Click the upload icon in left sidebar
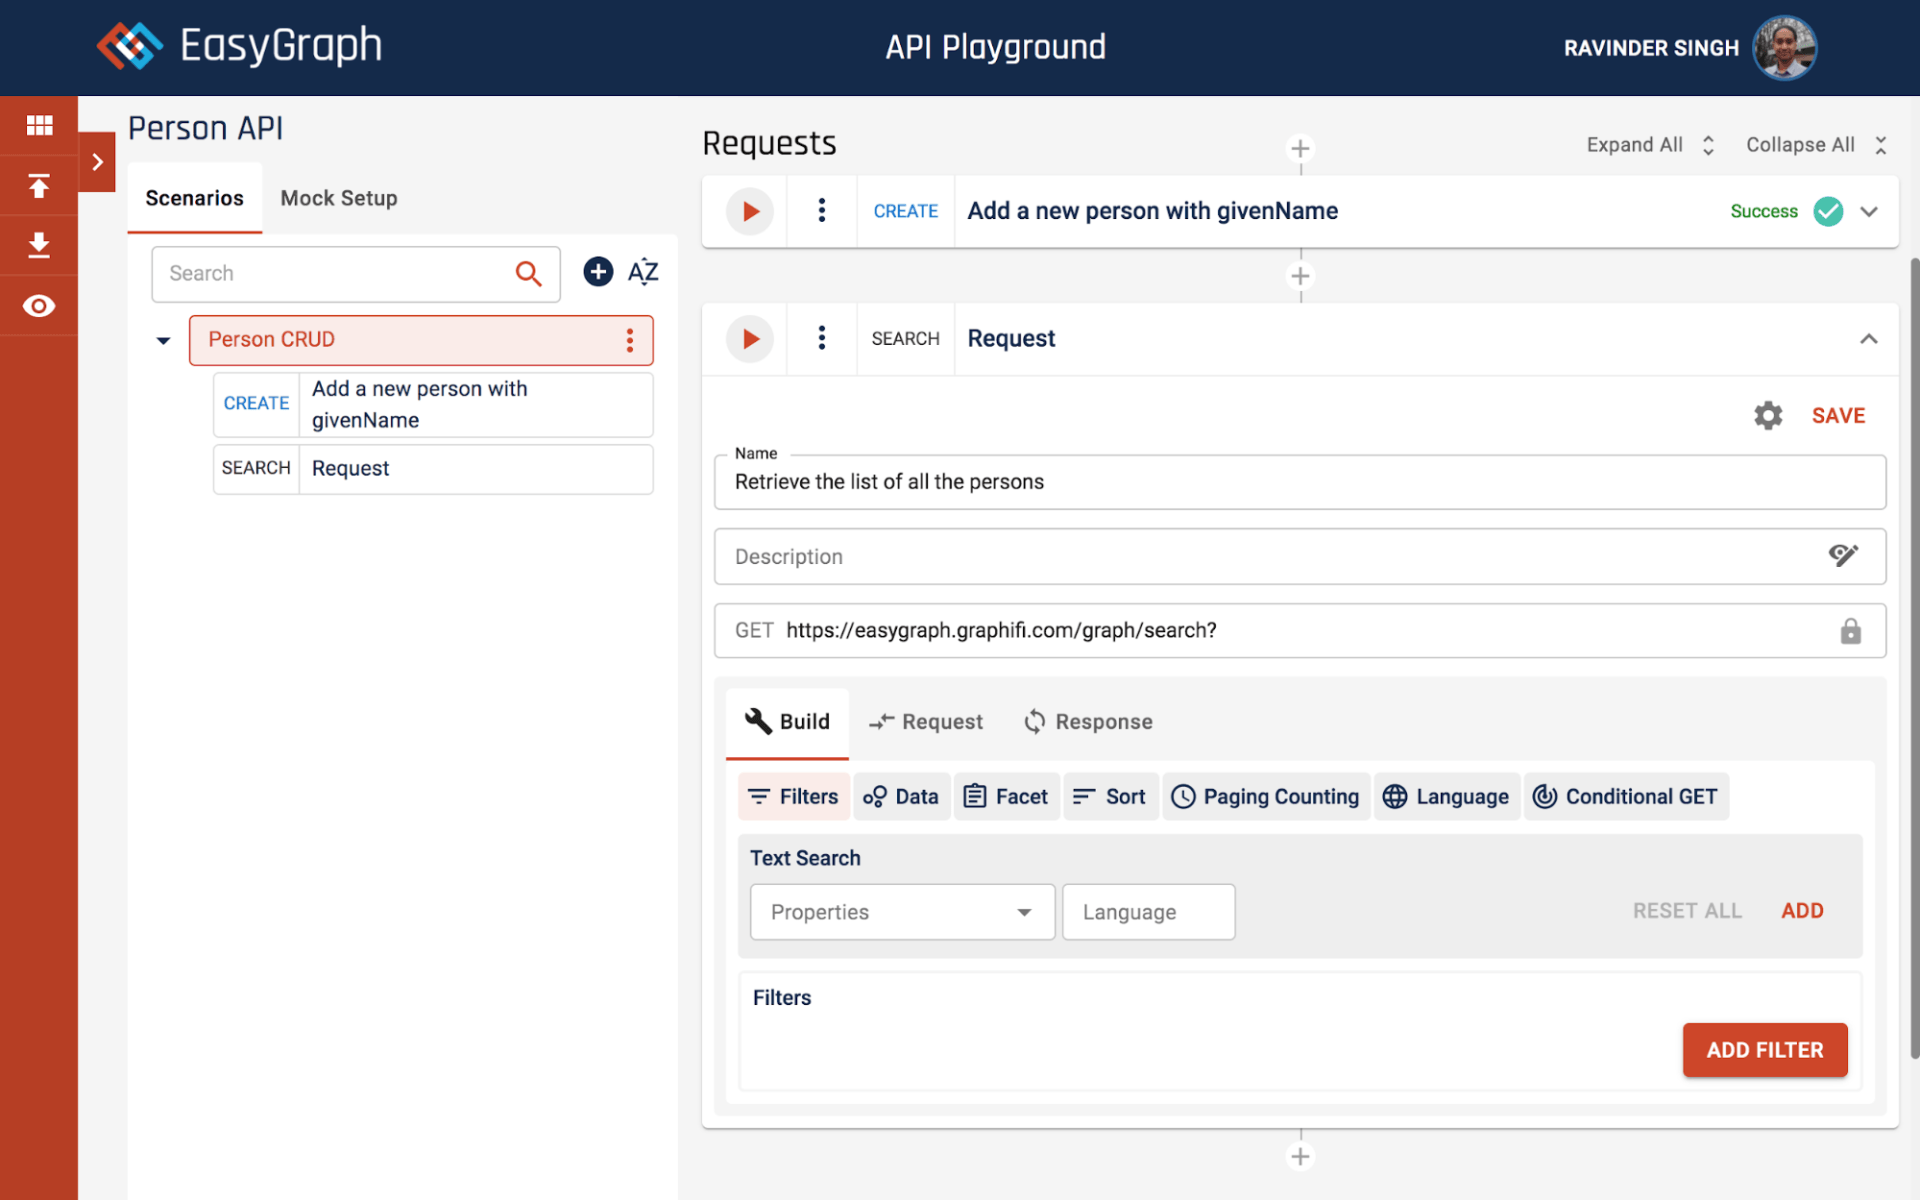Viewport: 1920px width, 1200px height. pos(39,186)
